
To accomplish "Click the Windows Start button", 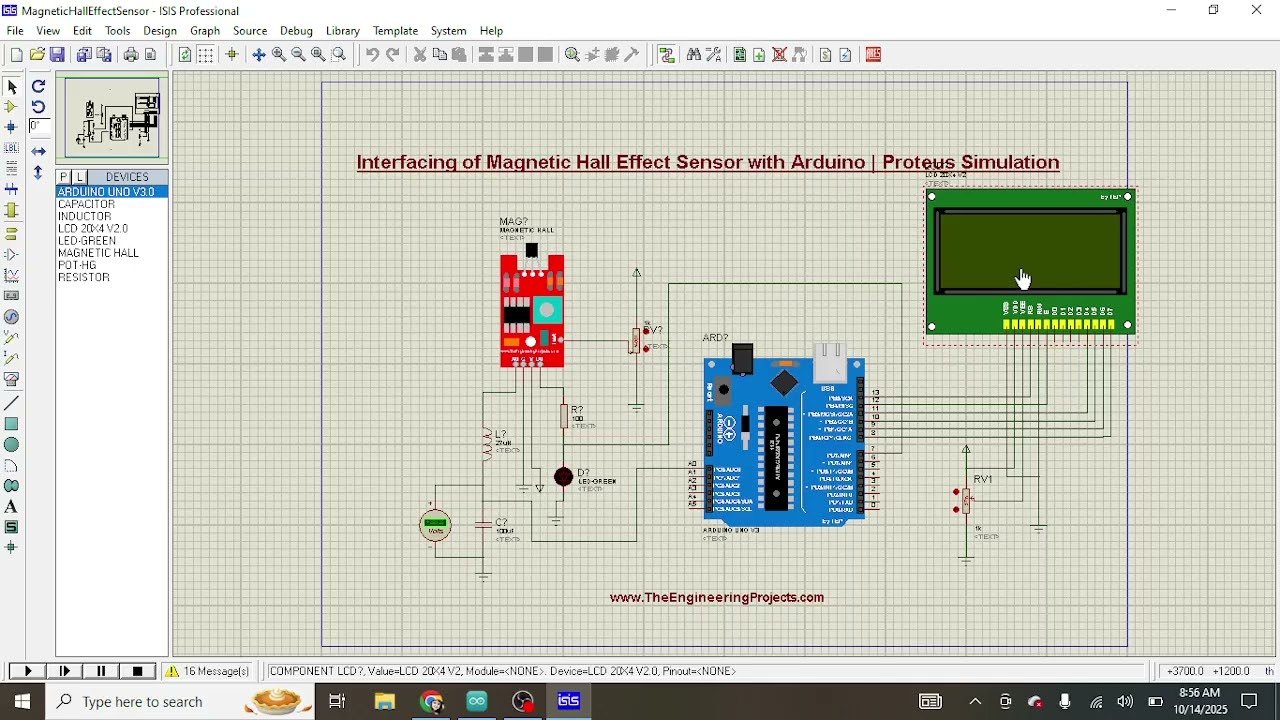I will click(x=22, y=702).
